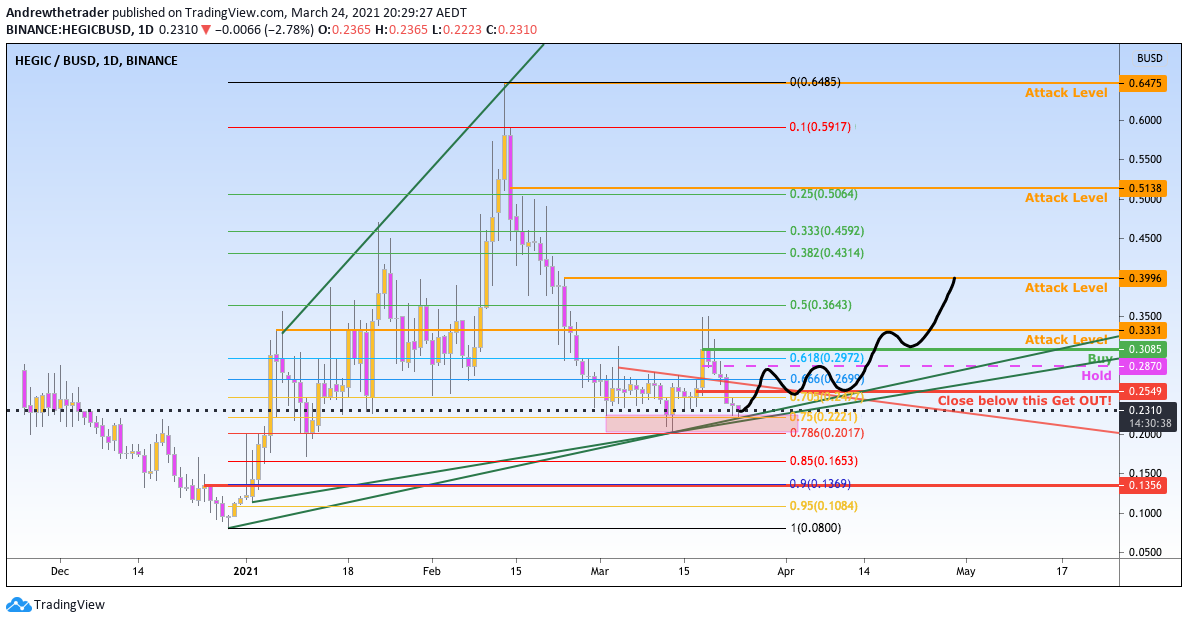The image size is (1188, 623).
Task: Click the green Buy annotation label
Action: pos(1100,359)
